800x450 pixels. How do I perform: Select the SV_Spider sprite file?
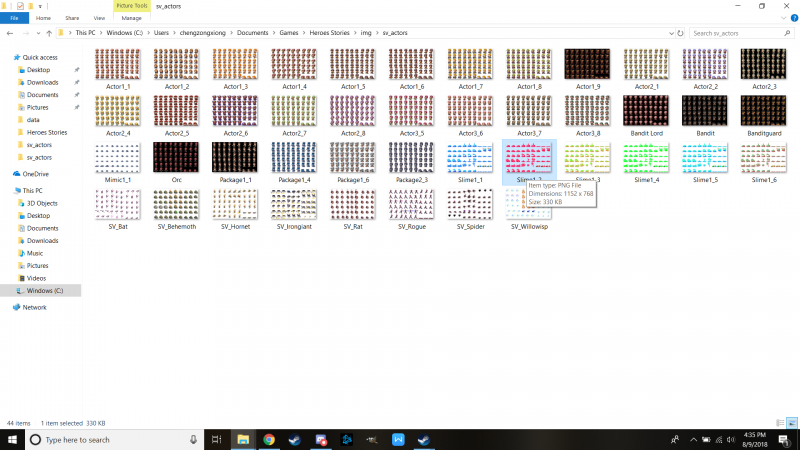click(470, 209)
